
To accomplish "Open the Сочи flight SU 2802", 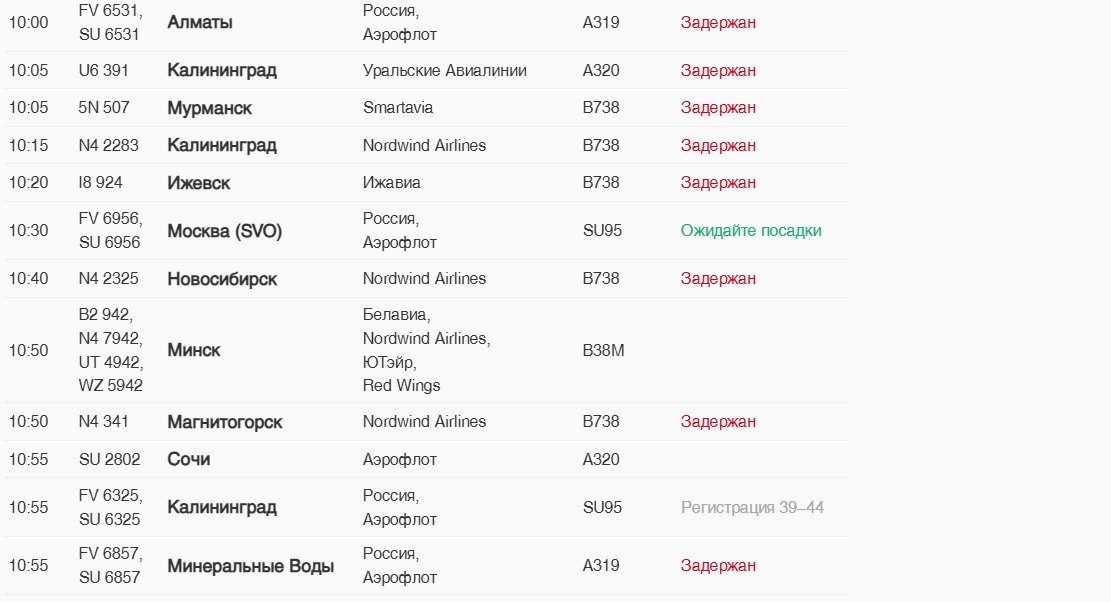I will pyautogui.click(x=188, y=460).
